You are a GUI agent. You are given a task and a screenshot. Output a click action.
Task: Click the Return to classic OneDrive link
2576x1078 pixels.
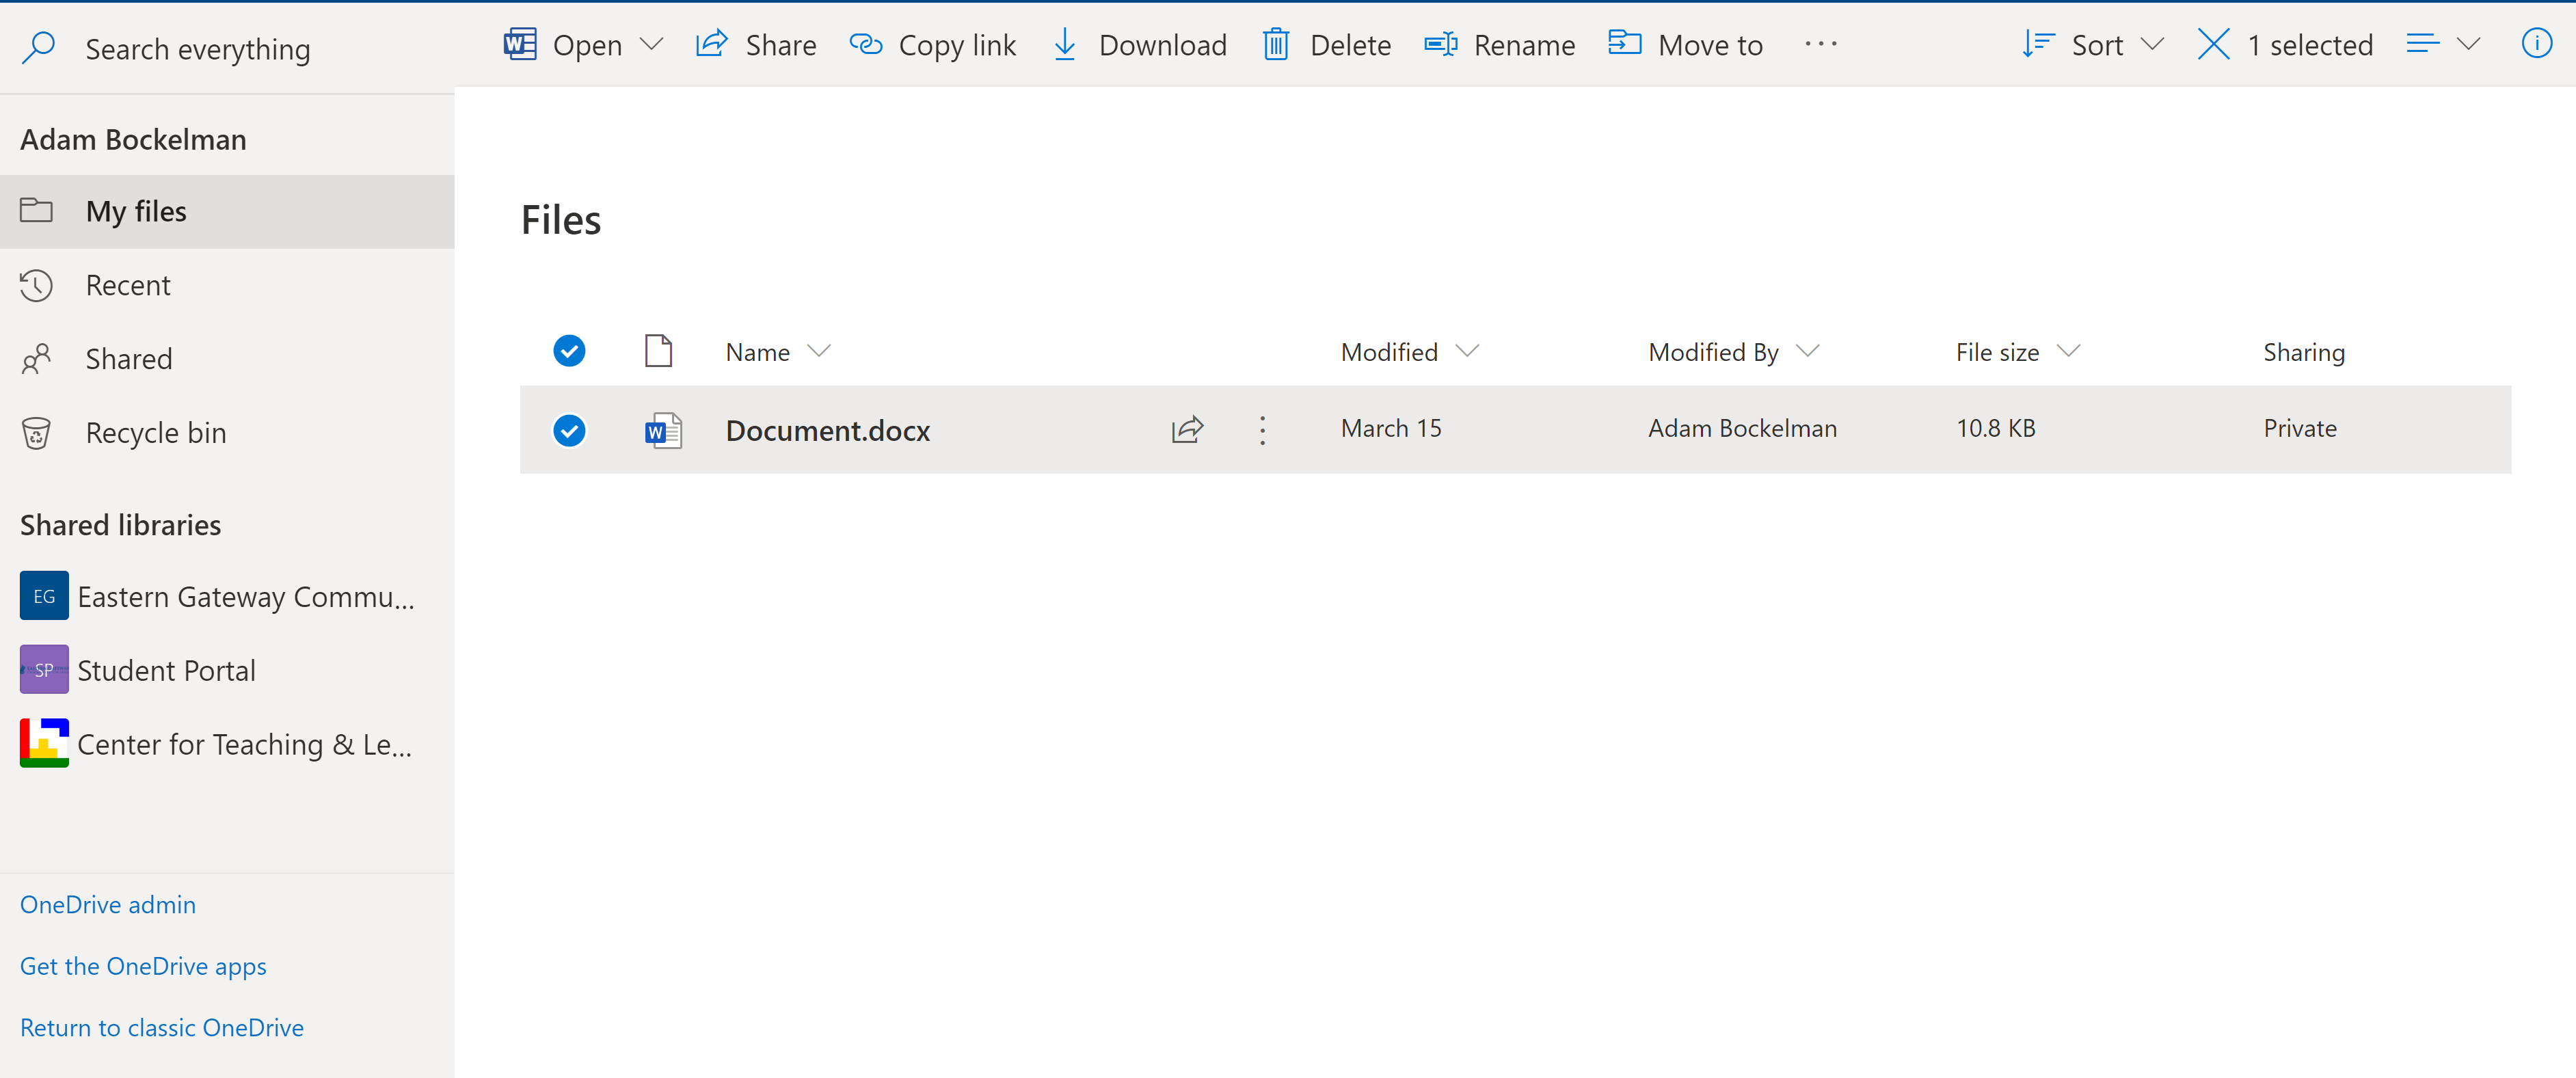pos(162,1028)
